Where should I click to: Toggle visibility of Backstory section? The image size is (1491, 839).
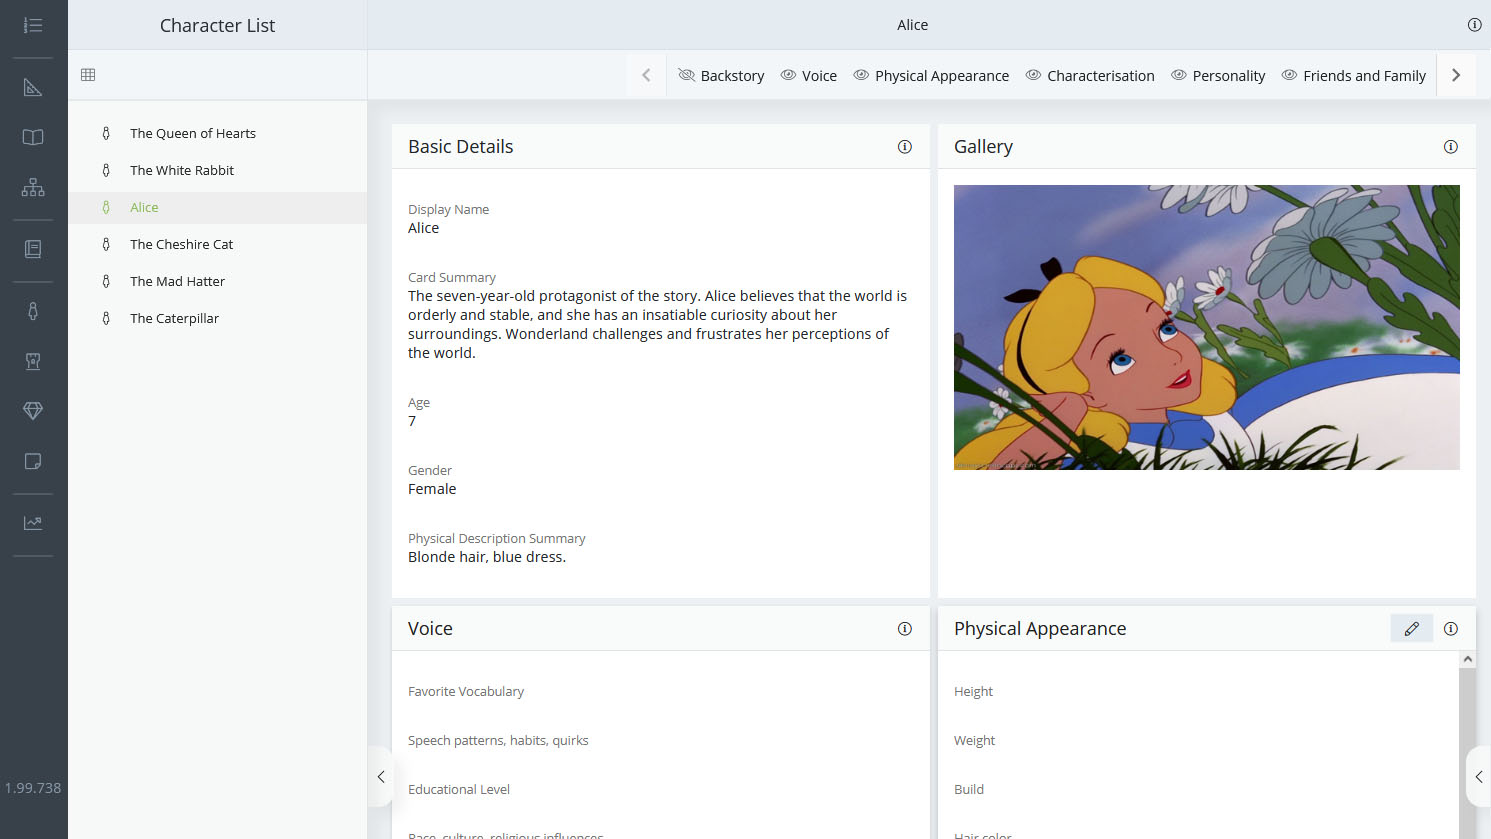click(x=721, y=76)
